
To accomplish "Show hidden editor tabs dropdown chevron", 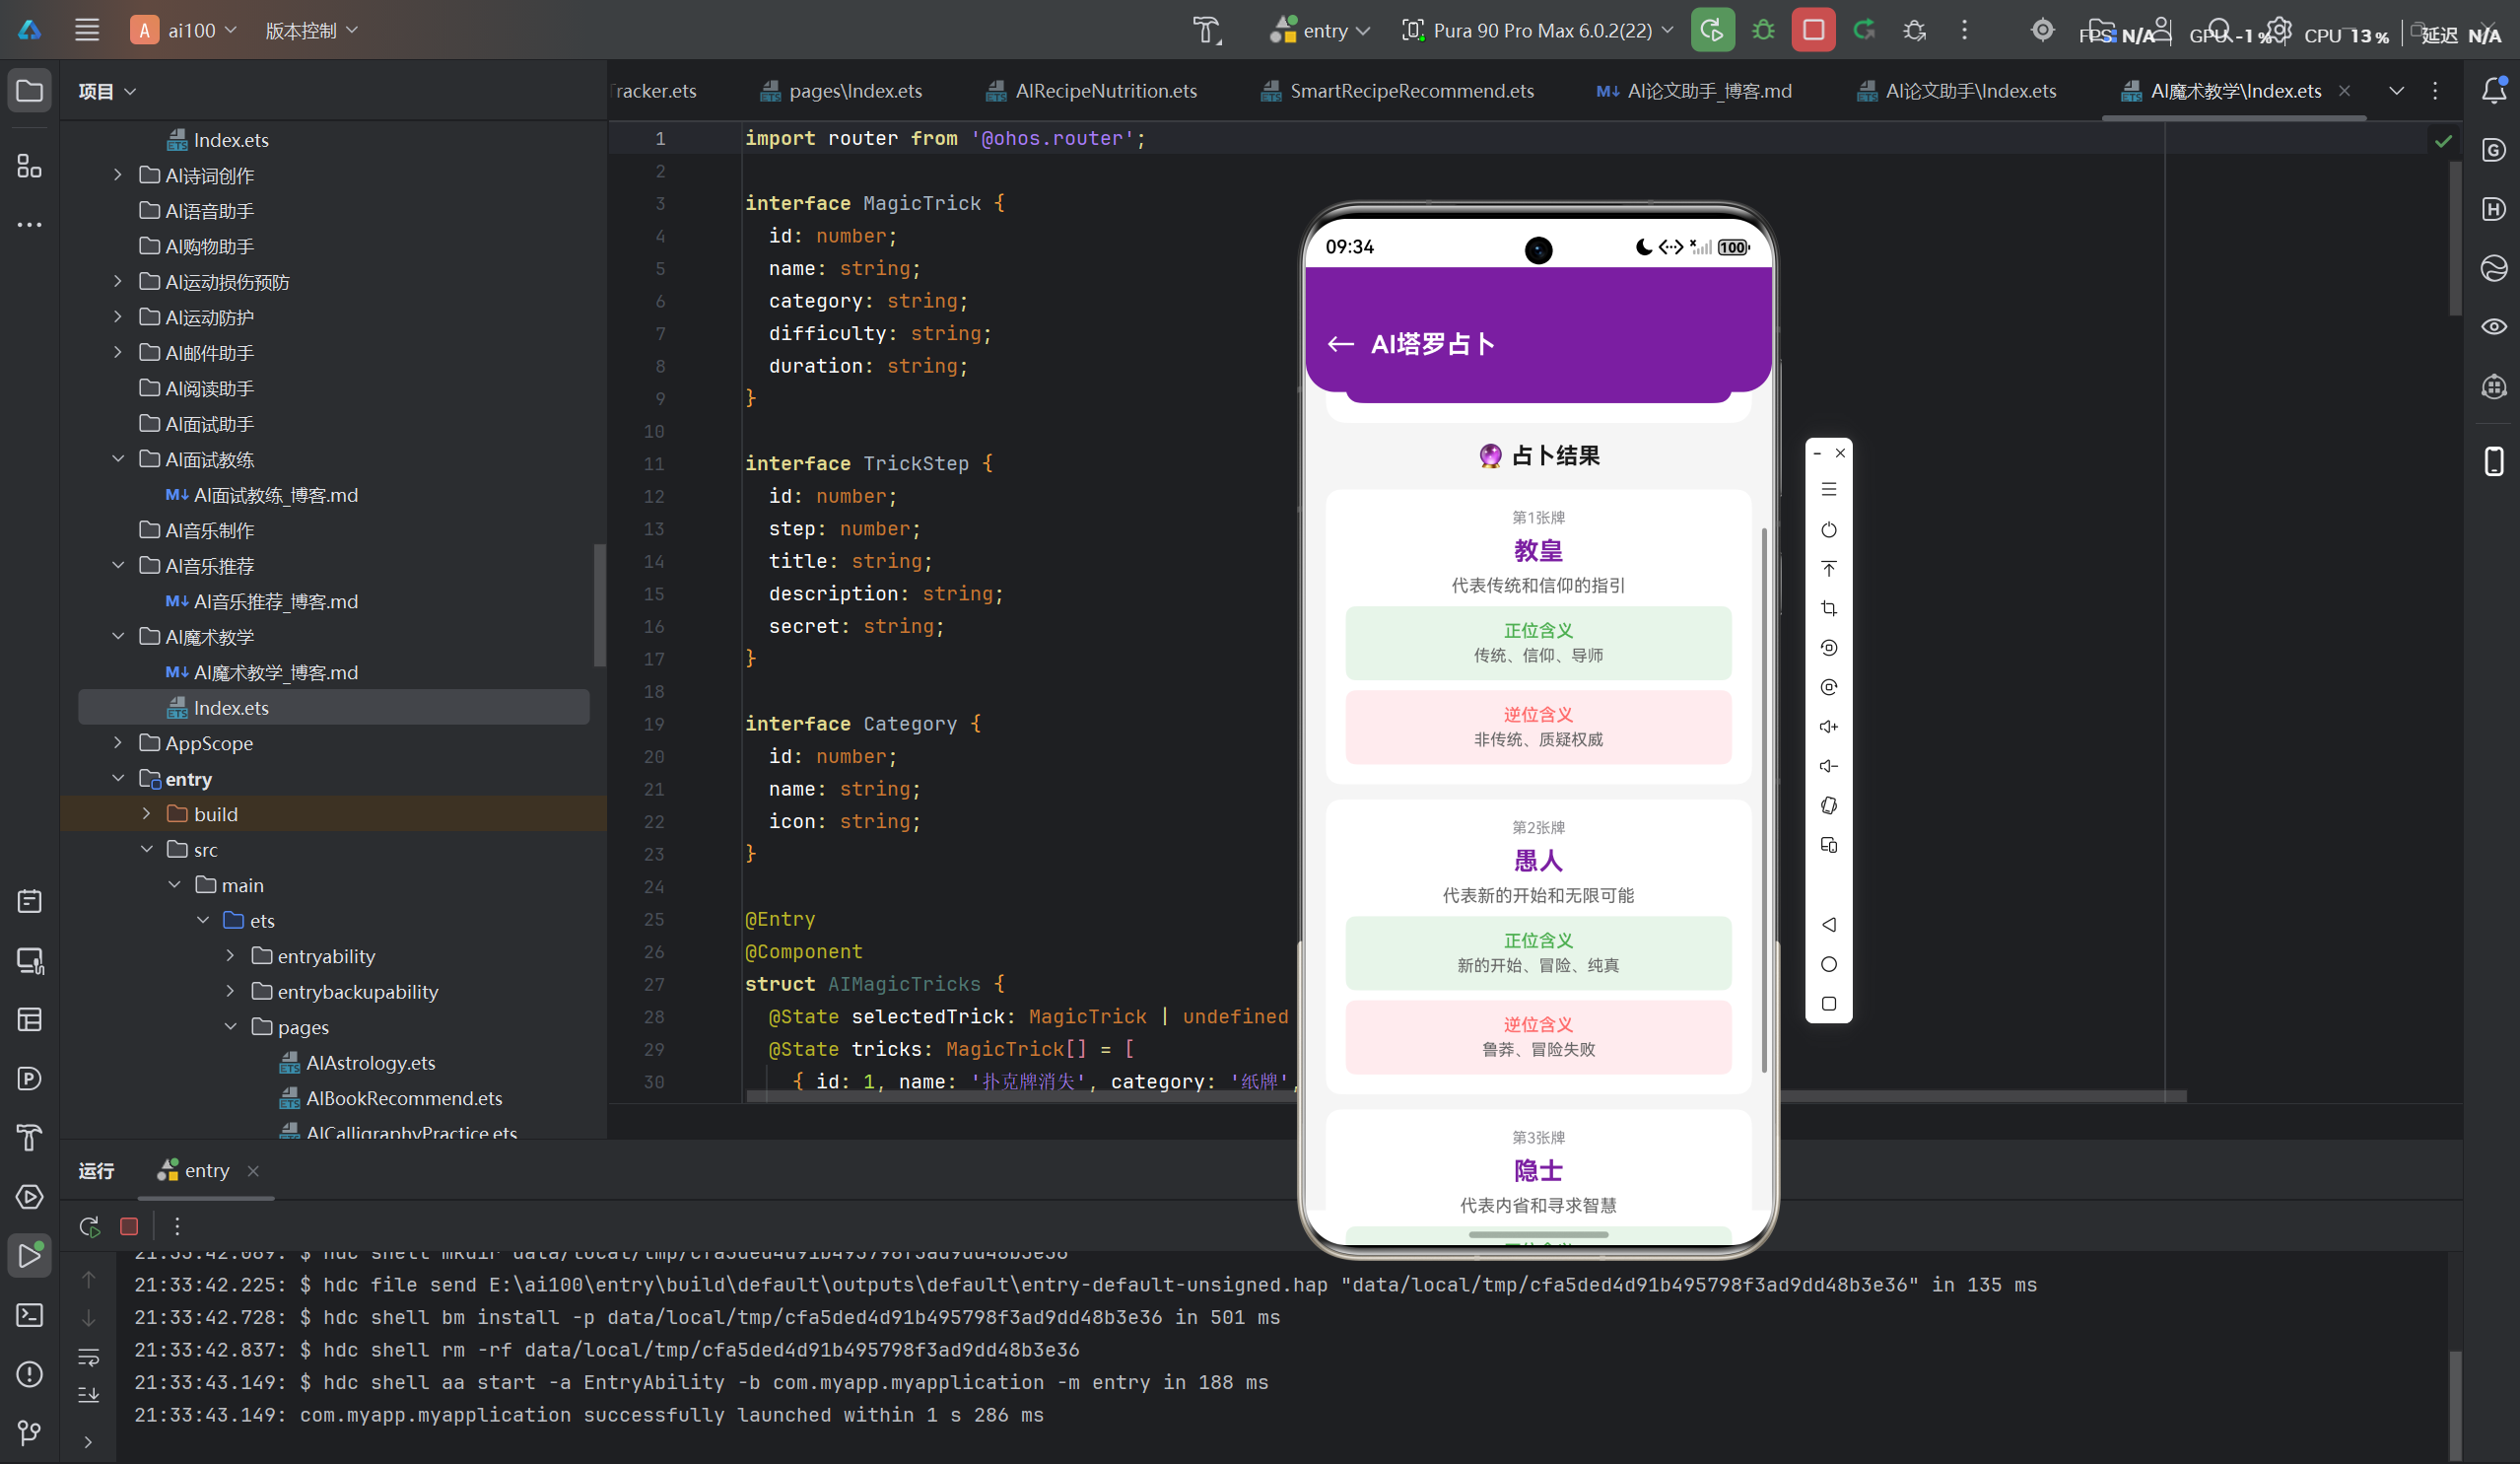I will [2397, 91].
